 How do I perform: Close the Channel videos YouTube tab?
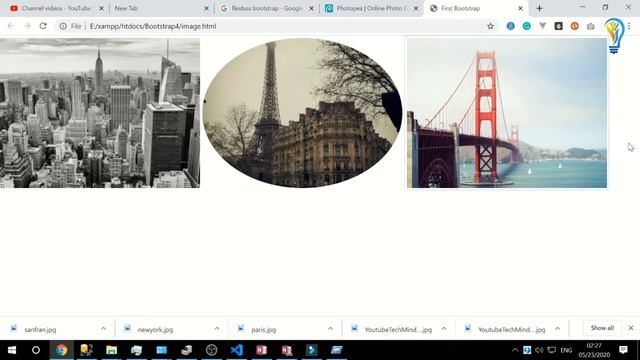pos(102,8)
